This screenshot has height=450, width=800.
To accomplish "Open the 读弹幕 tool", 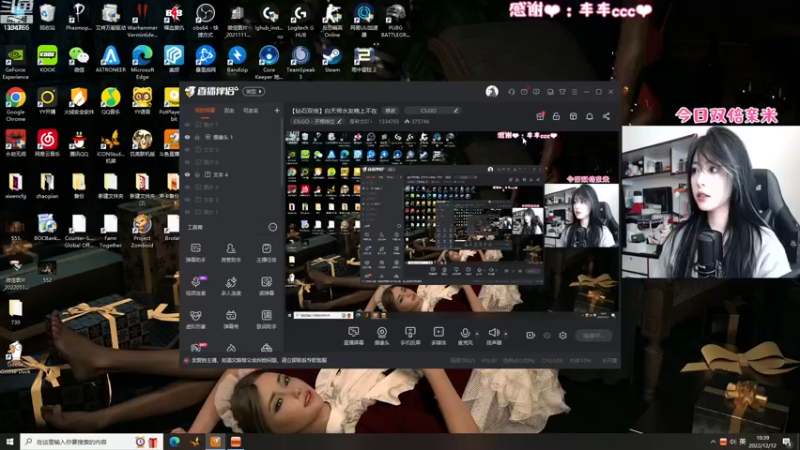I will [266, 286].
